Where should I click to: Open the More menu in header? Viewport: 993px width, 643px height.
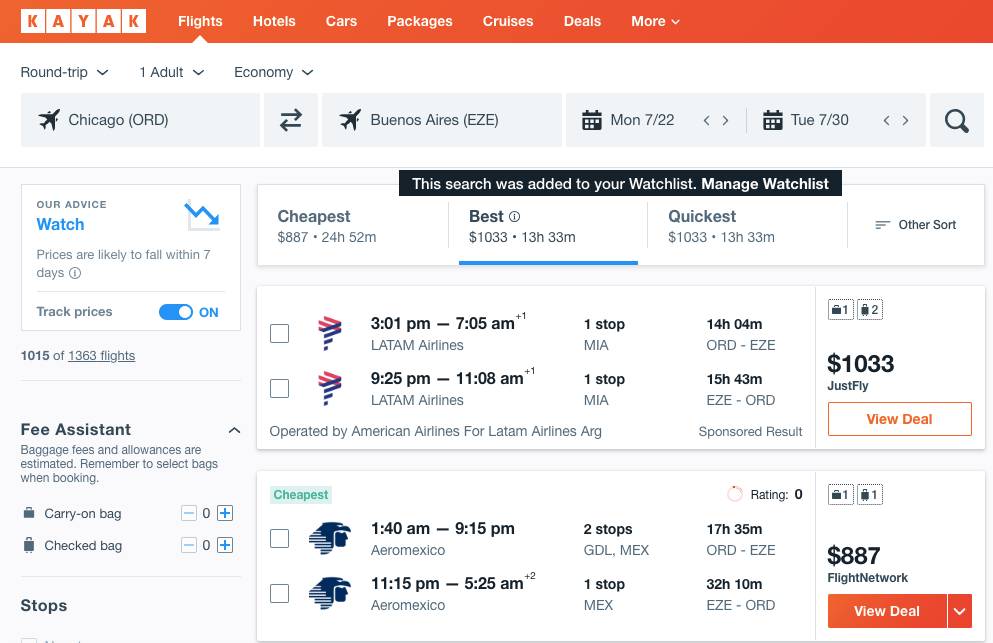tap(655, 21)
